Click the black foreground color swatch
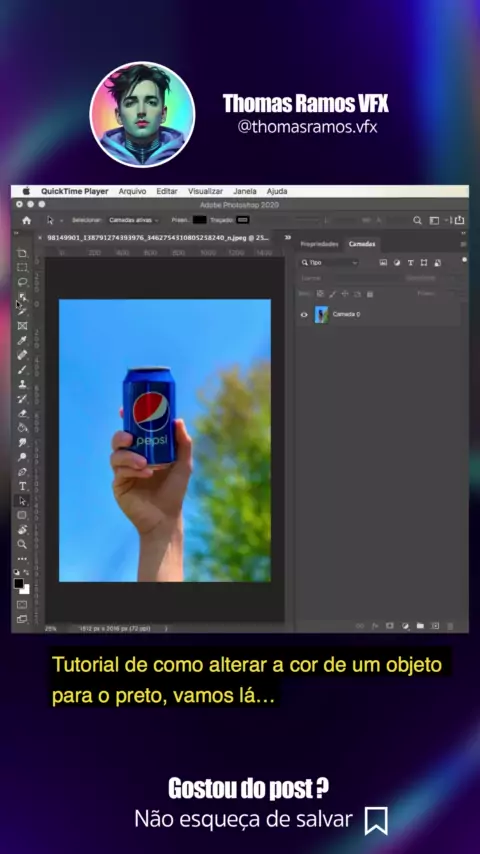The height and width of the screenshot is (854, 480). 19,583
